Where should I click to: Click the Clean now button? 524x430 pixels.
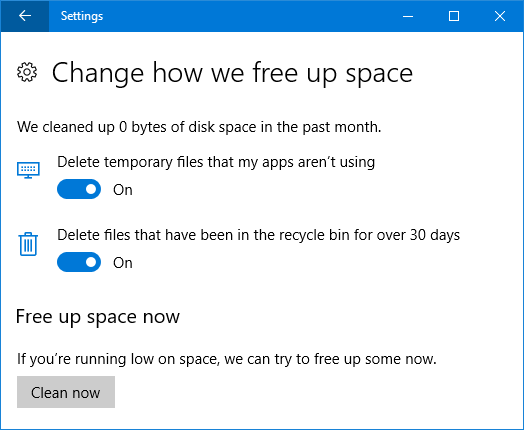66,392
